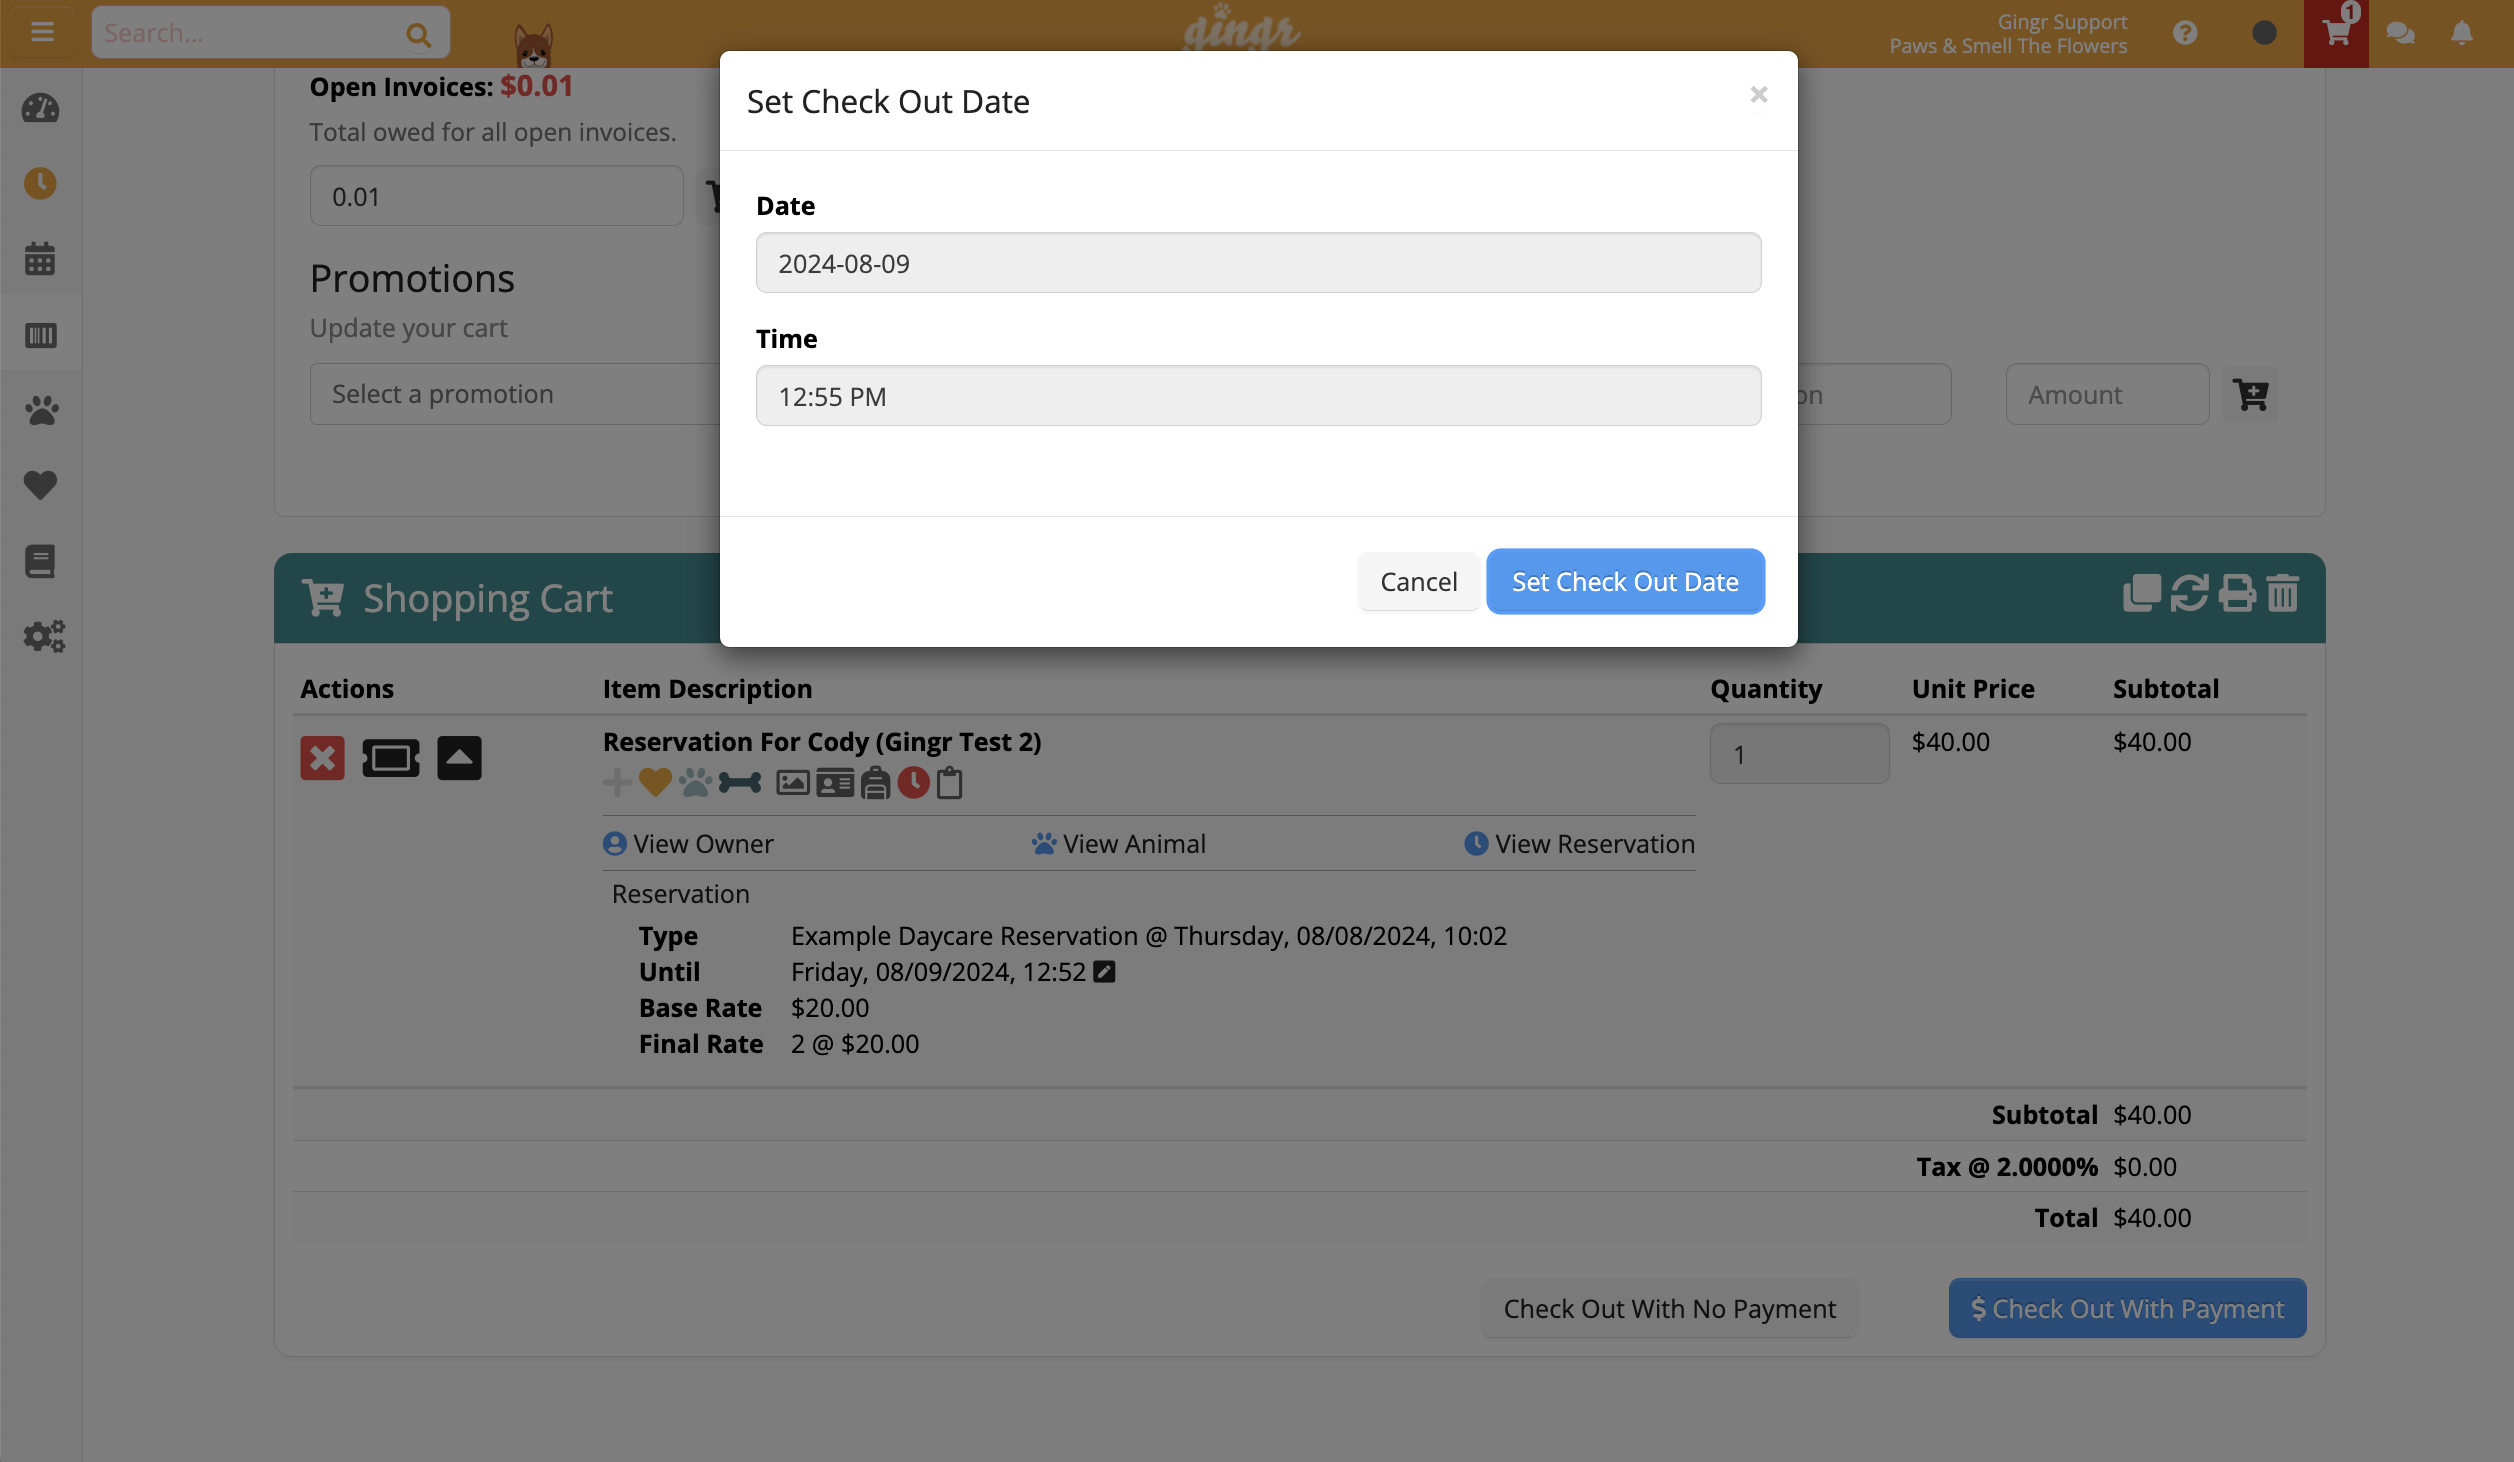Click the Time field showing 12:55 PM
Screen dimensions: 2514x1462
[1258, 396]
